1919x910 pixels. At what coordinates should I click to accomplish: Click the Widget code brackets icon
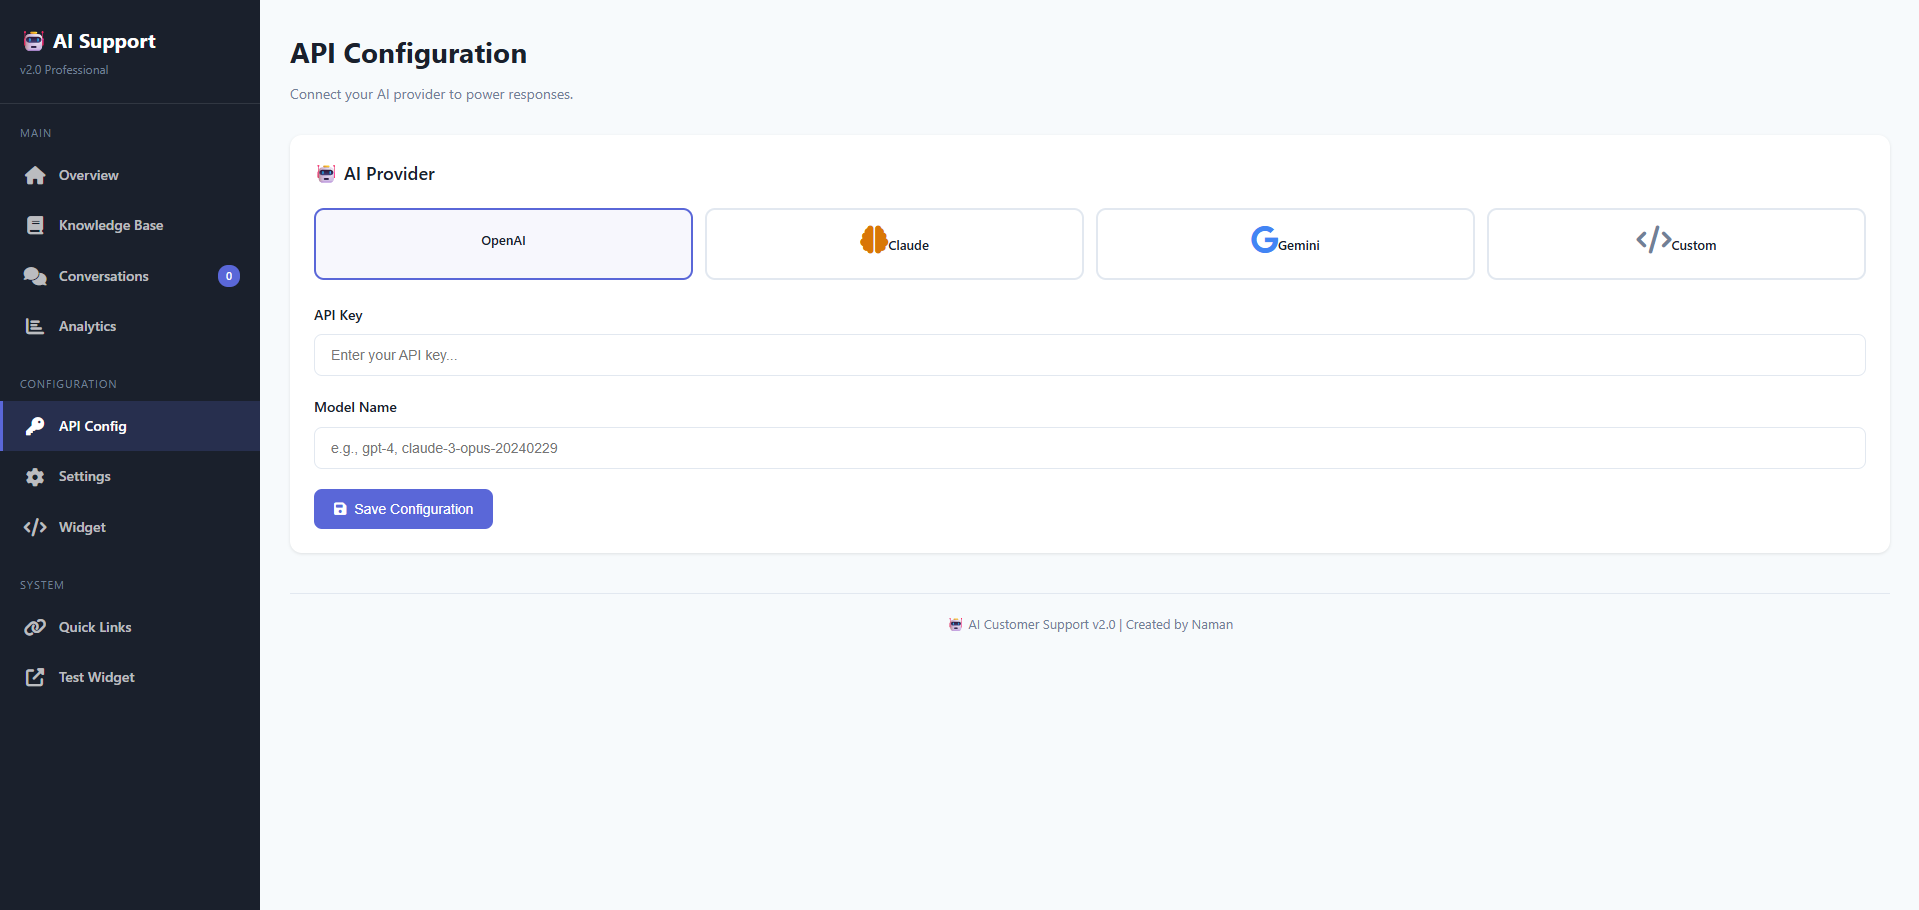35,527
